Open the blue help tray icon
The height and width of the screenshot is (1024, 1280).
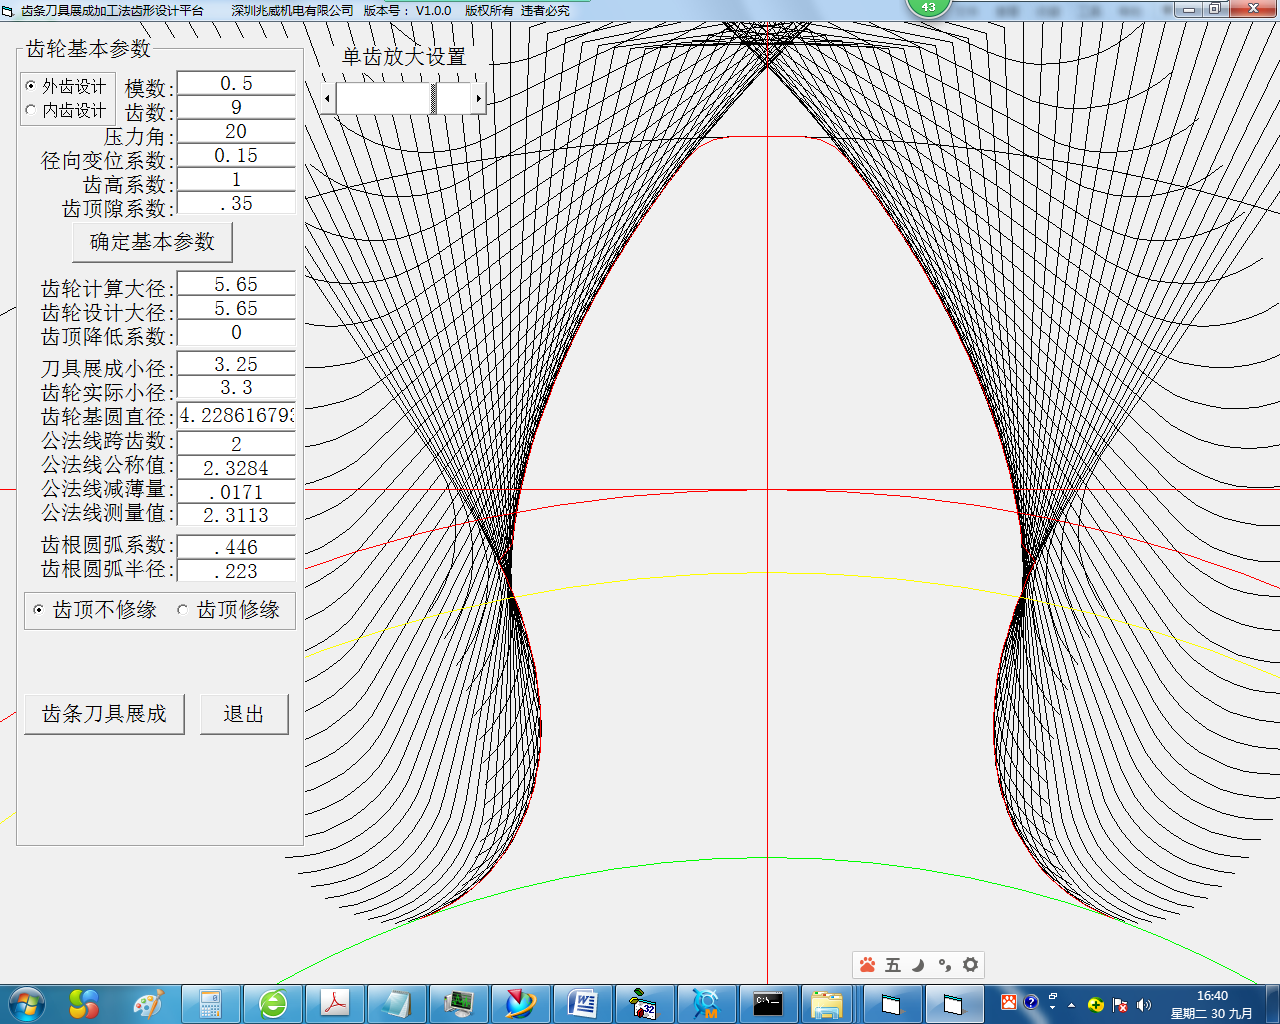click(1031, 1003)
